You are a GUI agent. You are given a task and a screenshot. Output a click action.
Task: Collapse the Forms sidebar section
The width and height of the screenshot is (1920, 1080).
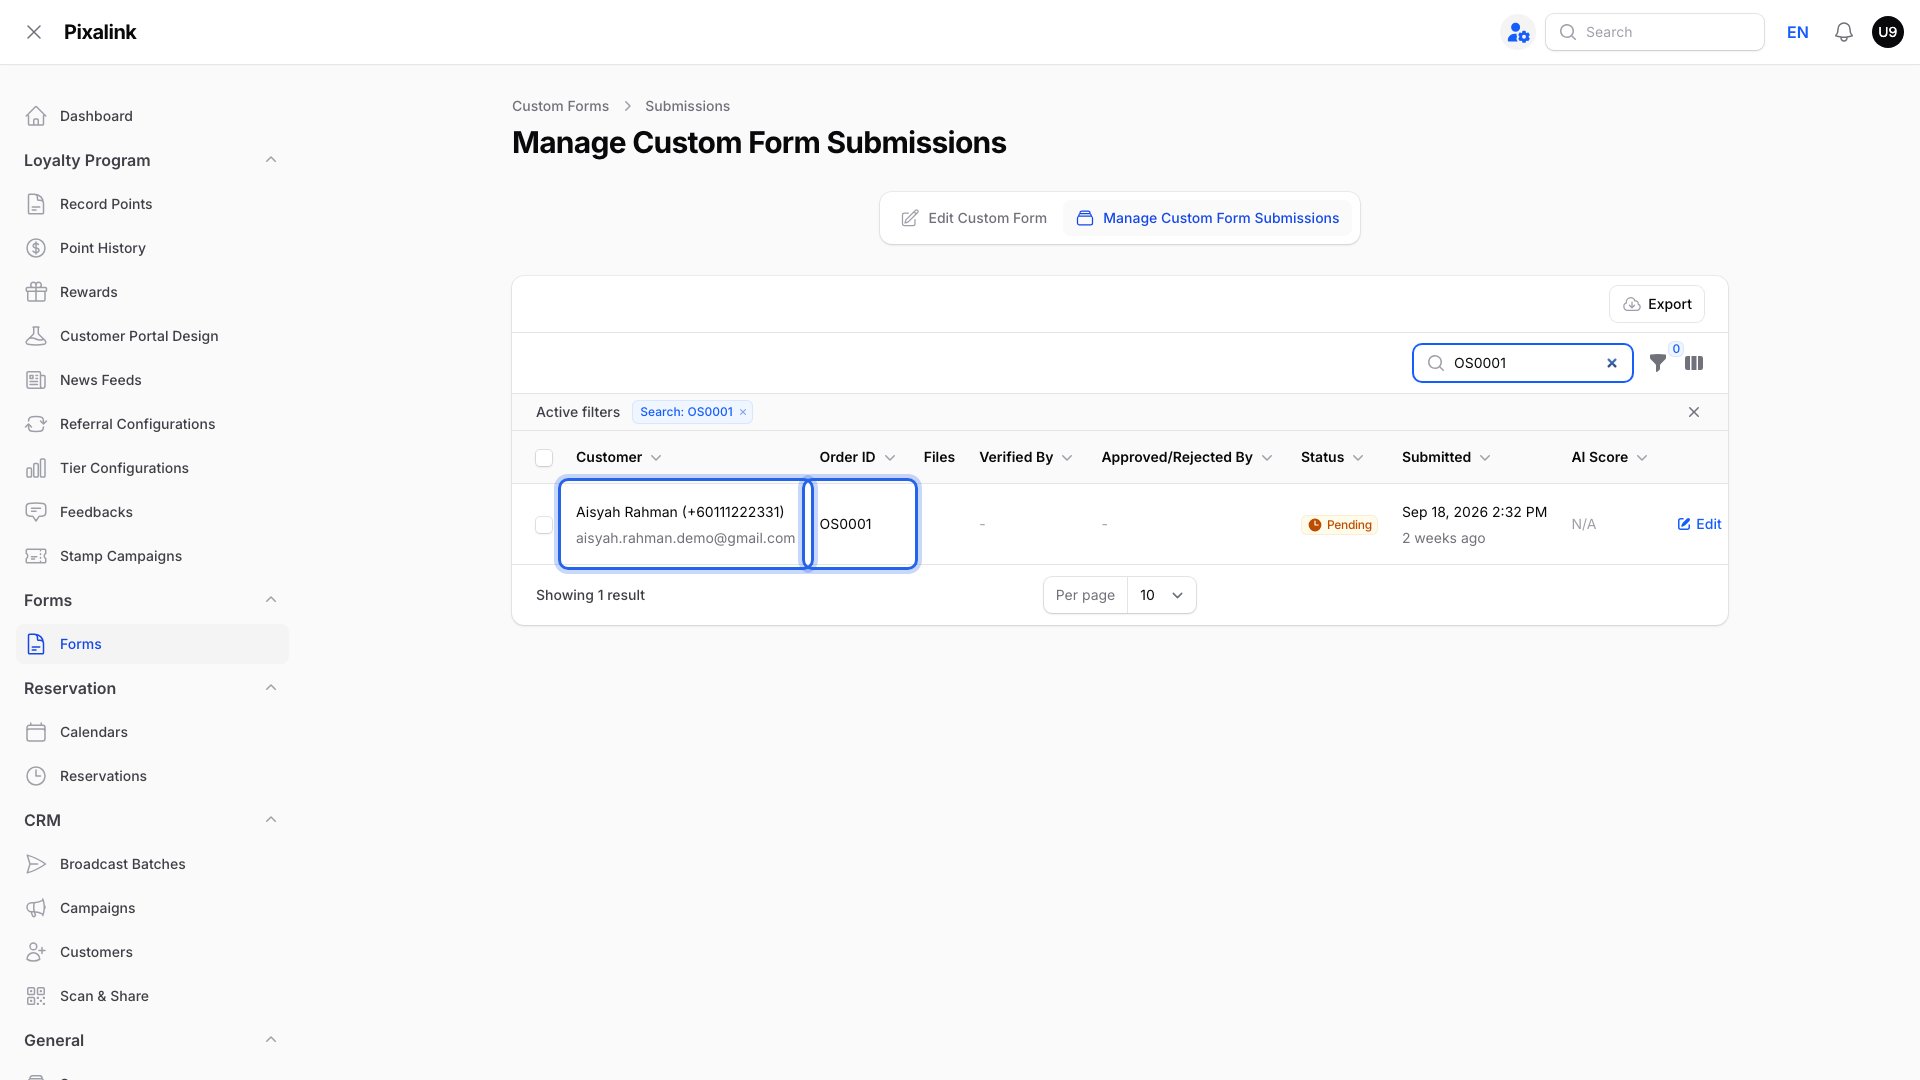[271, 600]
